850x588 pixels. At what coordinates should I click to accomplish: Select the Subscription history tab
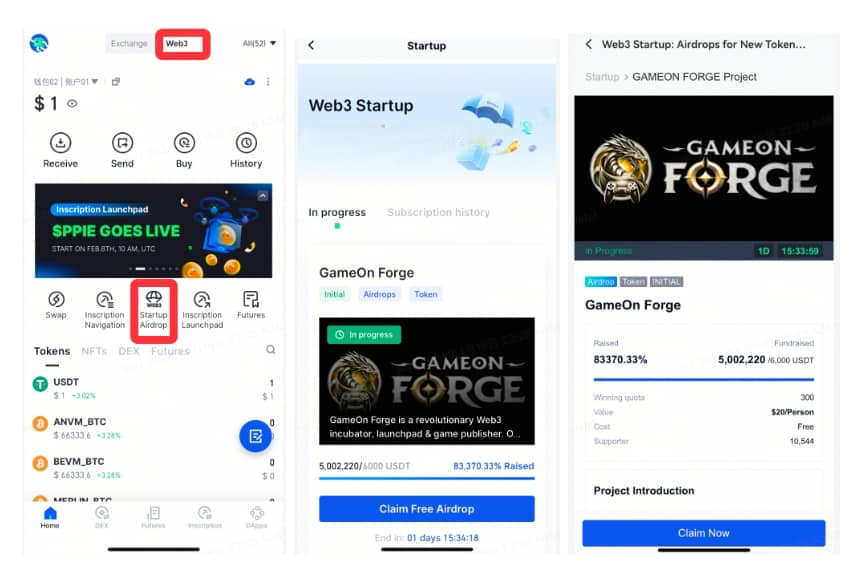point(439,212)
